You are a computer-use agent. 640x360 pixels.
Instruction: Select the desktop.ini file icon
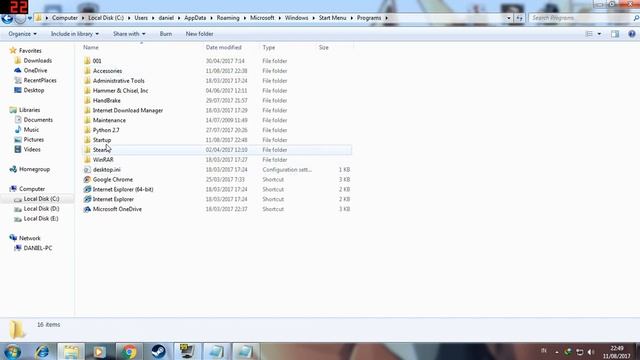click(87, 169)
